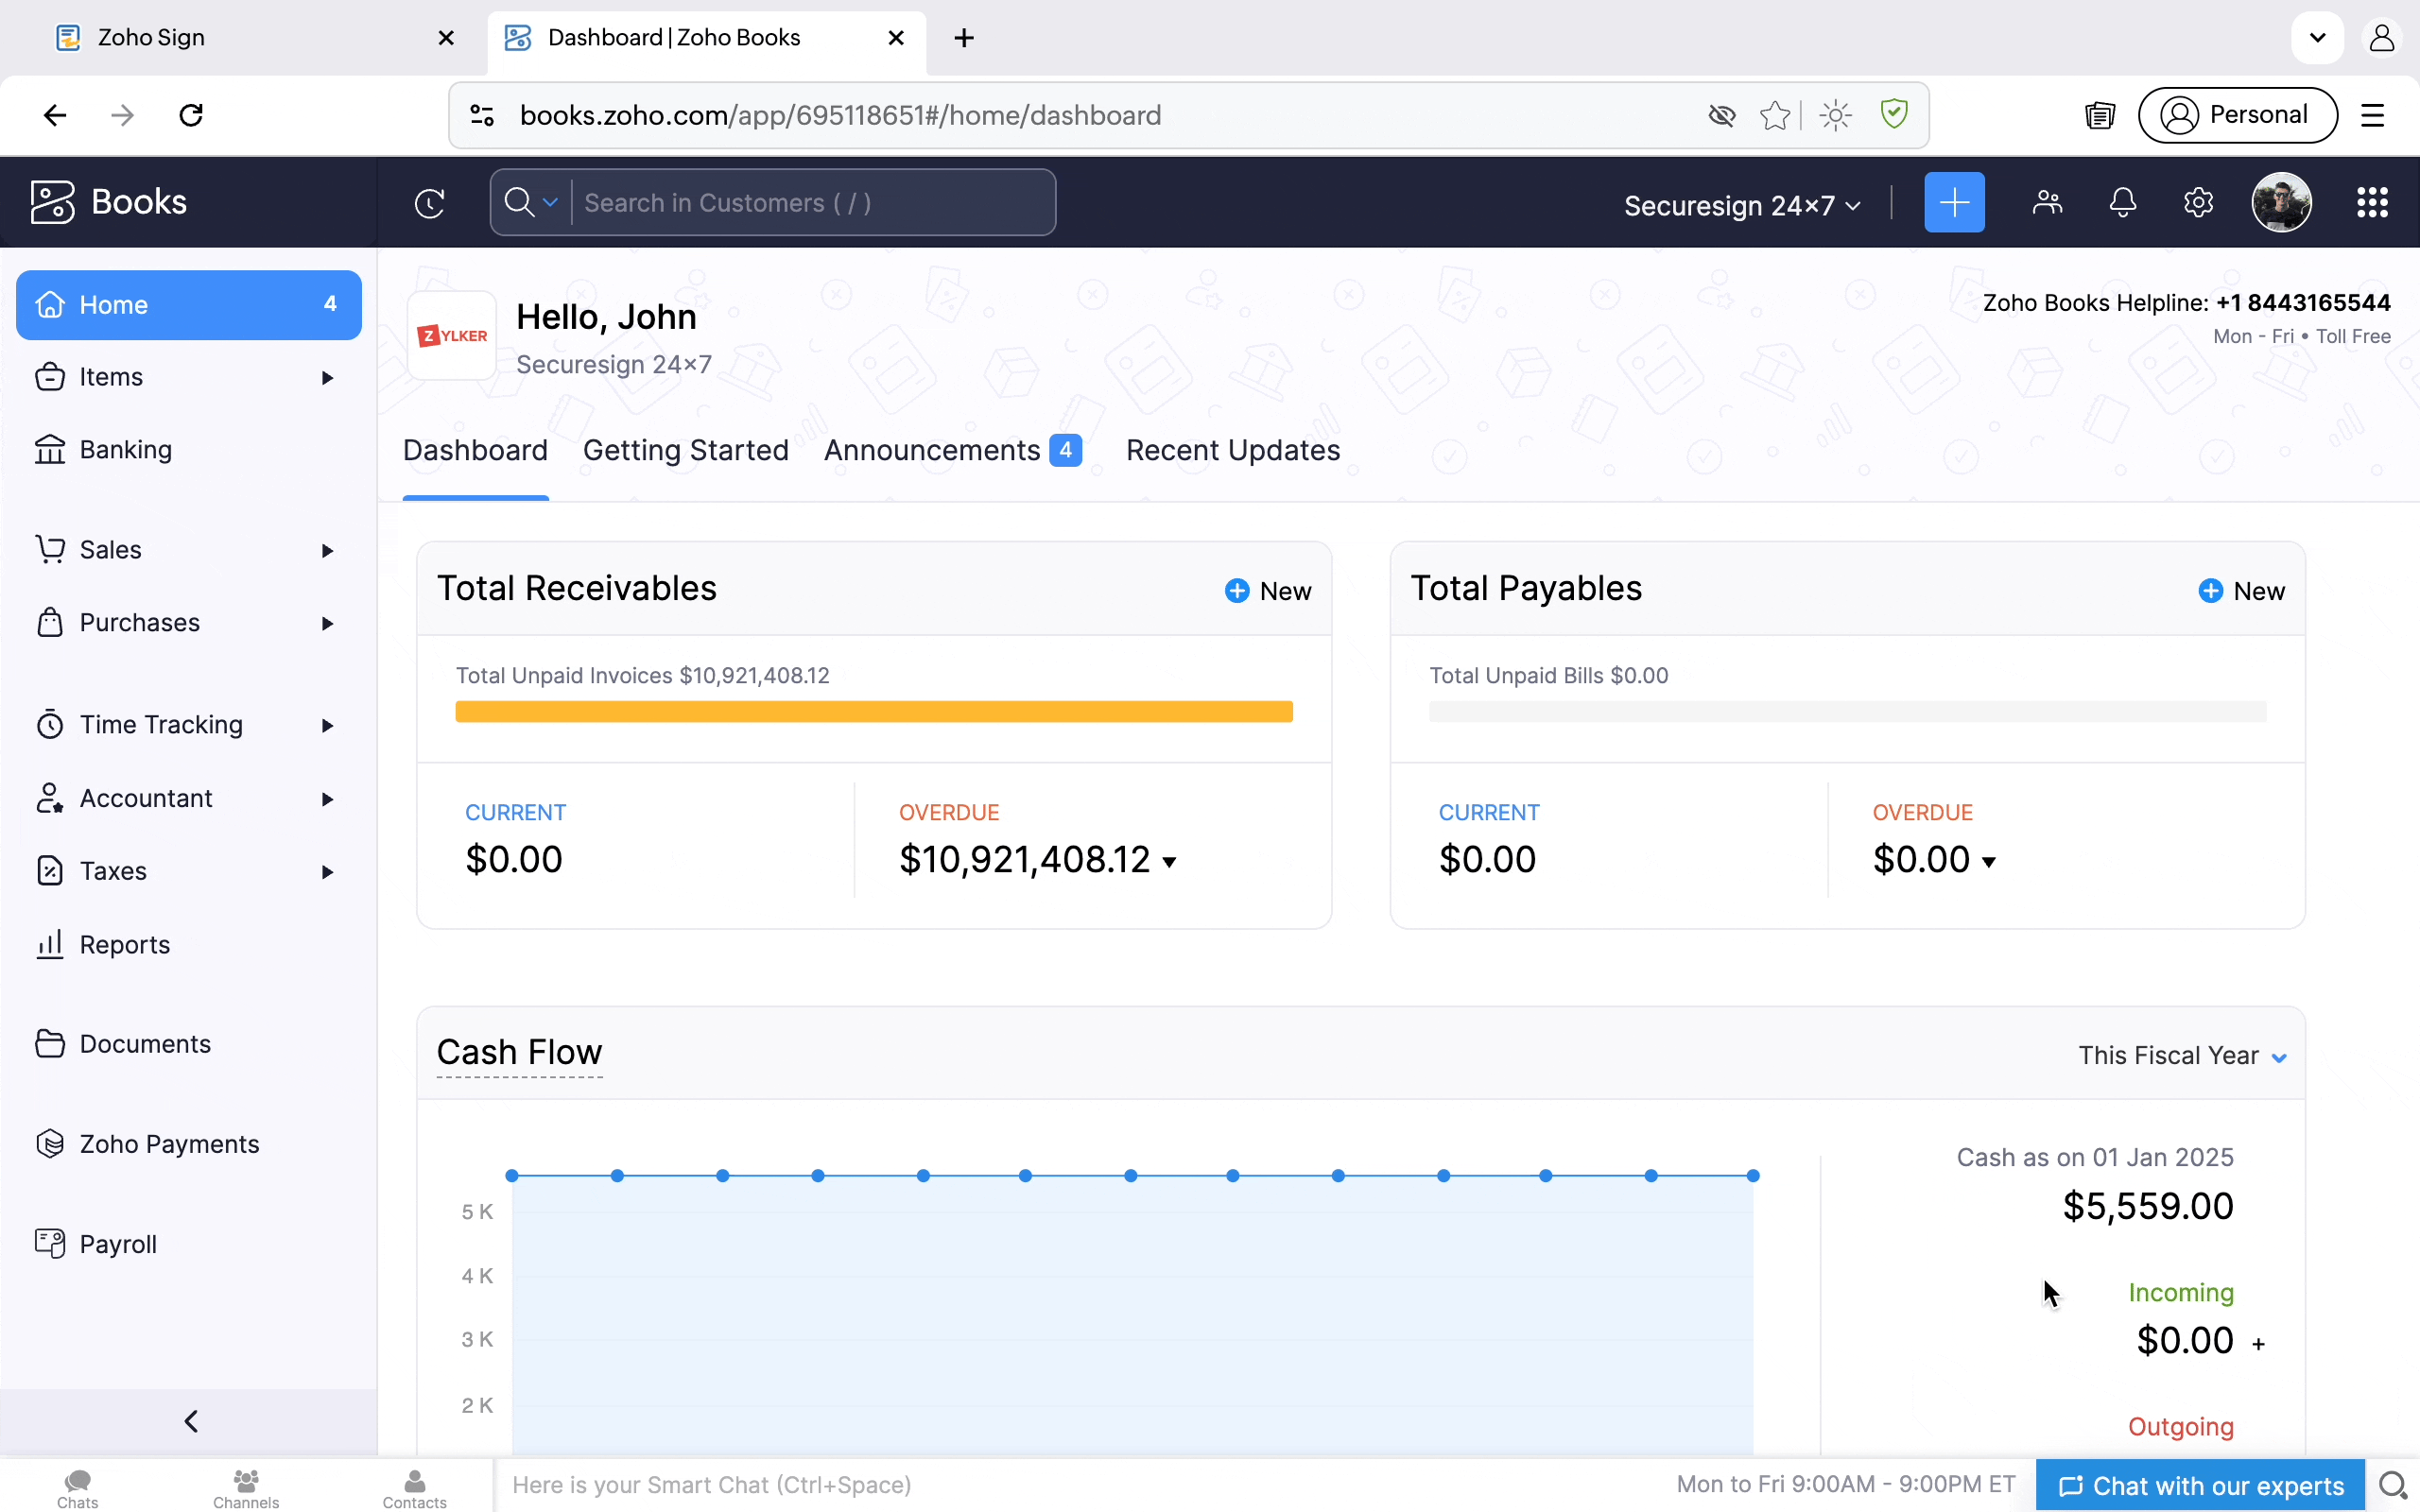Switch to the Getting Started tab

[685, 451]
